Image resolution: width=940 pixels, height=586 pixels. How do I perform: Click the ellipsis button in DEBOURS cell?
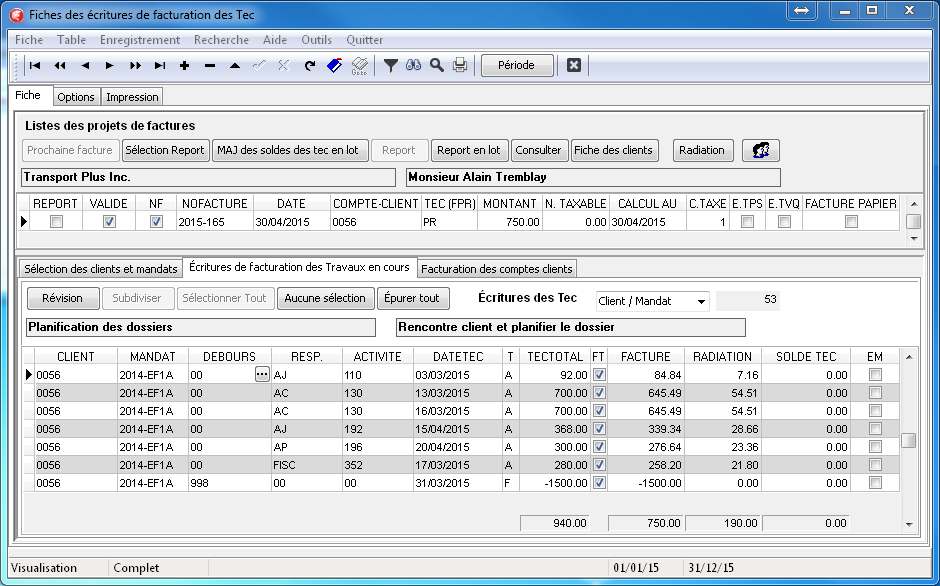point(262,375)
